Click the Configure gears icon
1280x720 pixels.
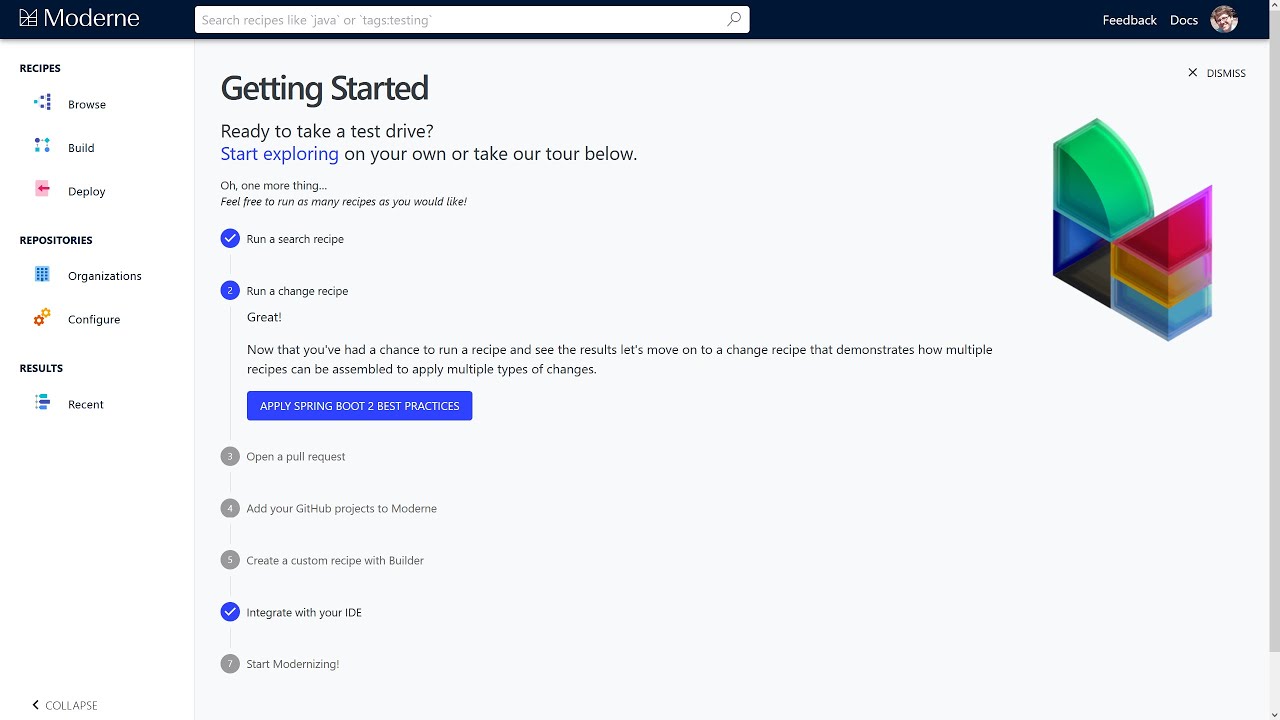tap(42, 318)
